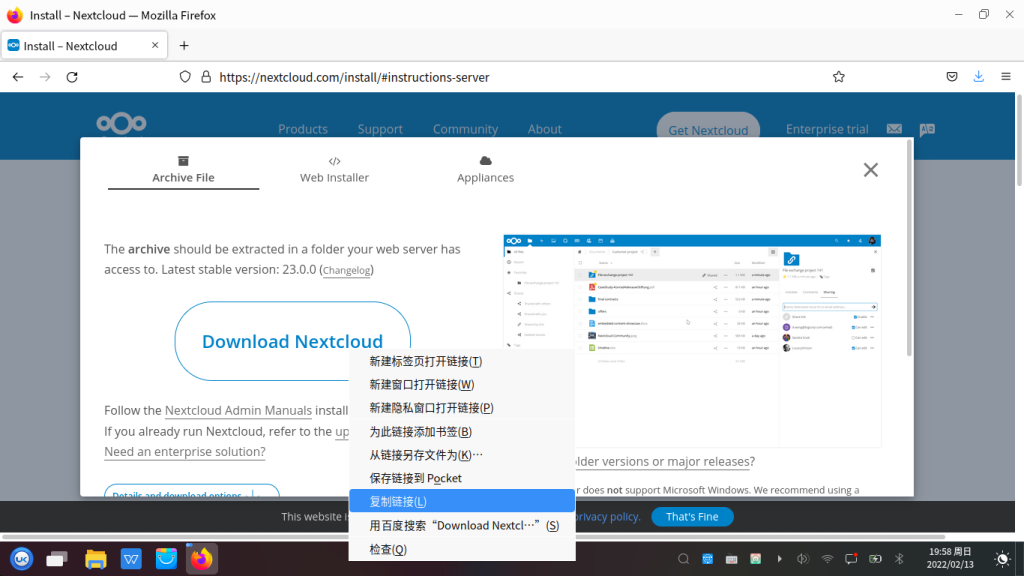Go back using the browser back arrow
The width and height of the screenshot is (1024, 576).
click(x=18, y=77)
